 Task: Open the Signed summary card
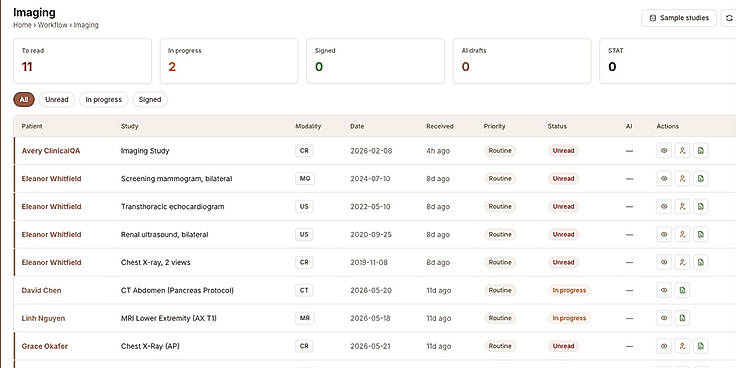pos(375,61)
